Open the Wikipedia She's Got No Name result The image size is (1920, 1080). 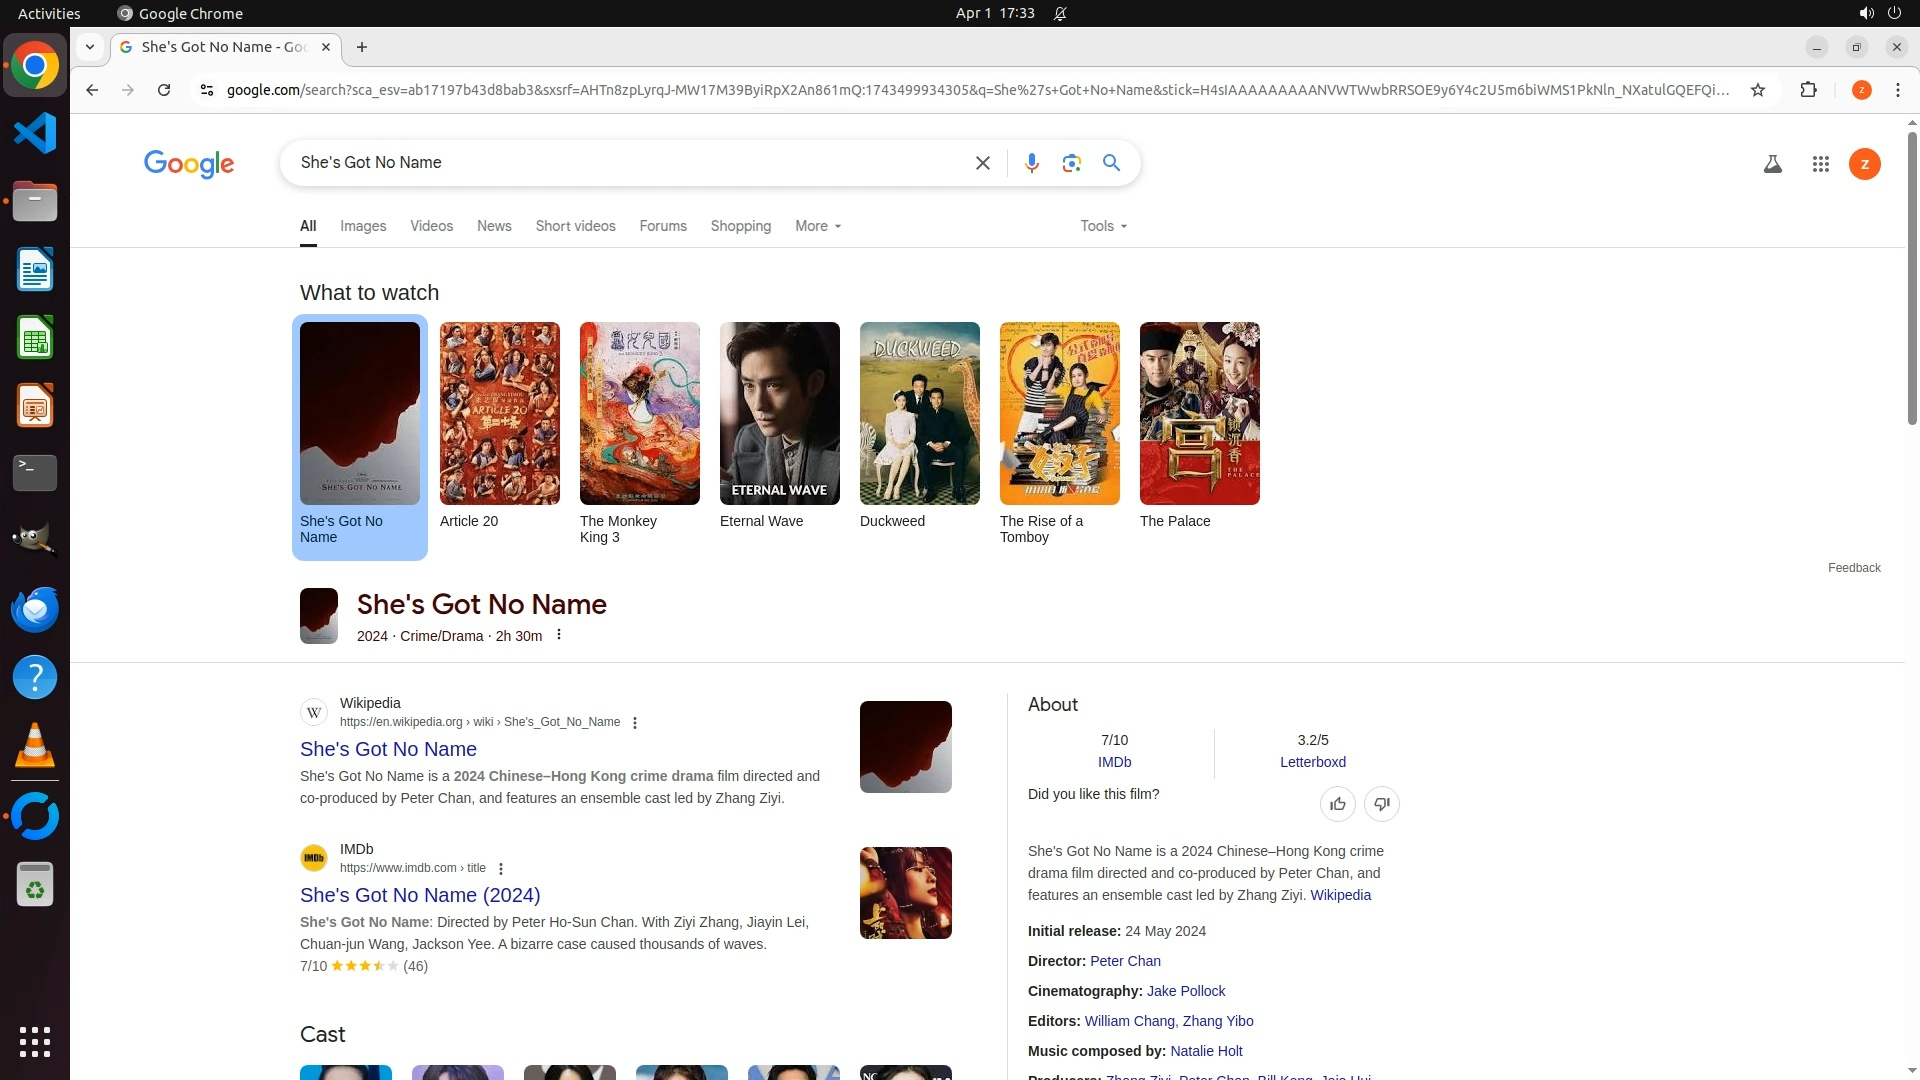(388, 749)
